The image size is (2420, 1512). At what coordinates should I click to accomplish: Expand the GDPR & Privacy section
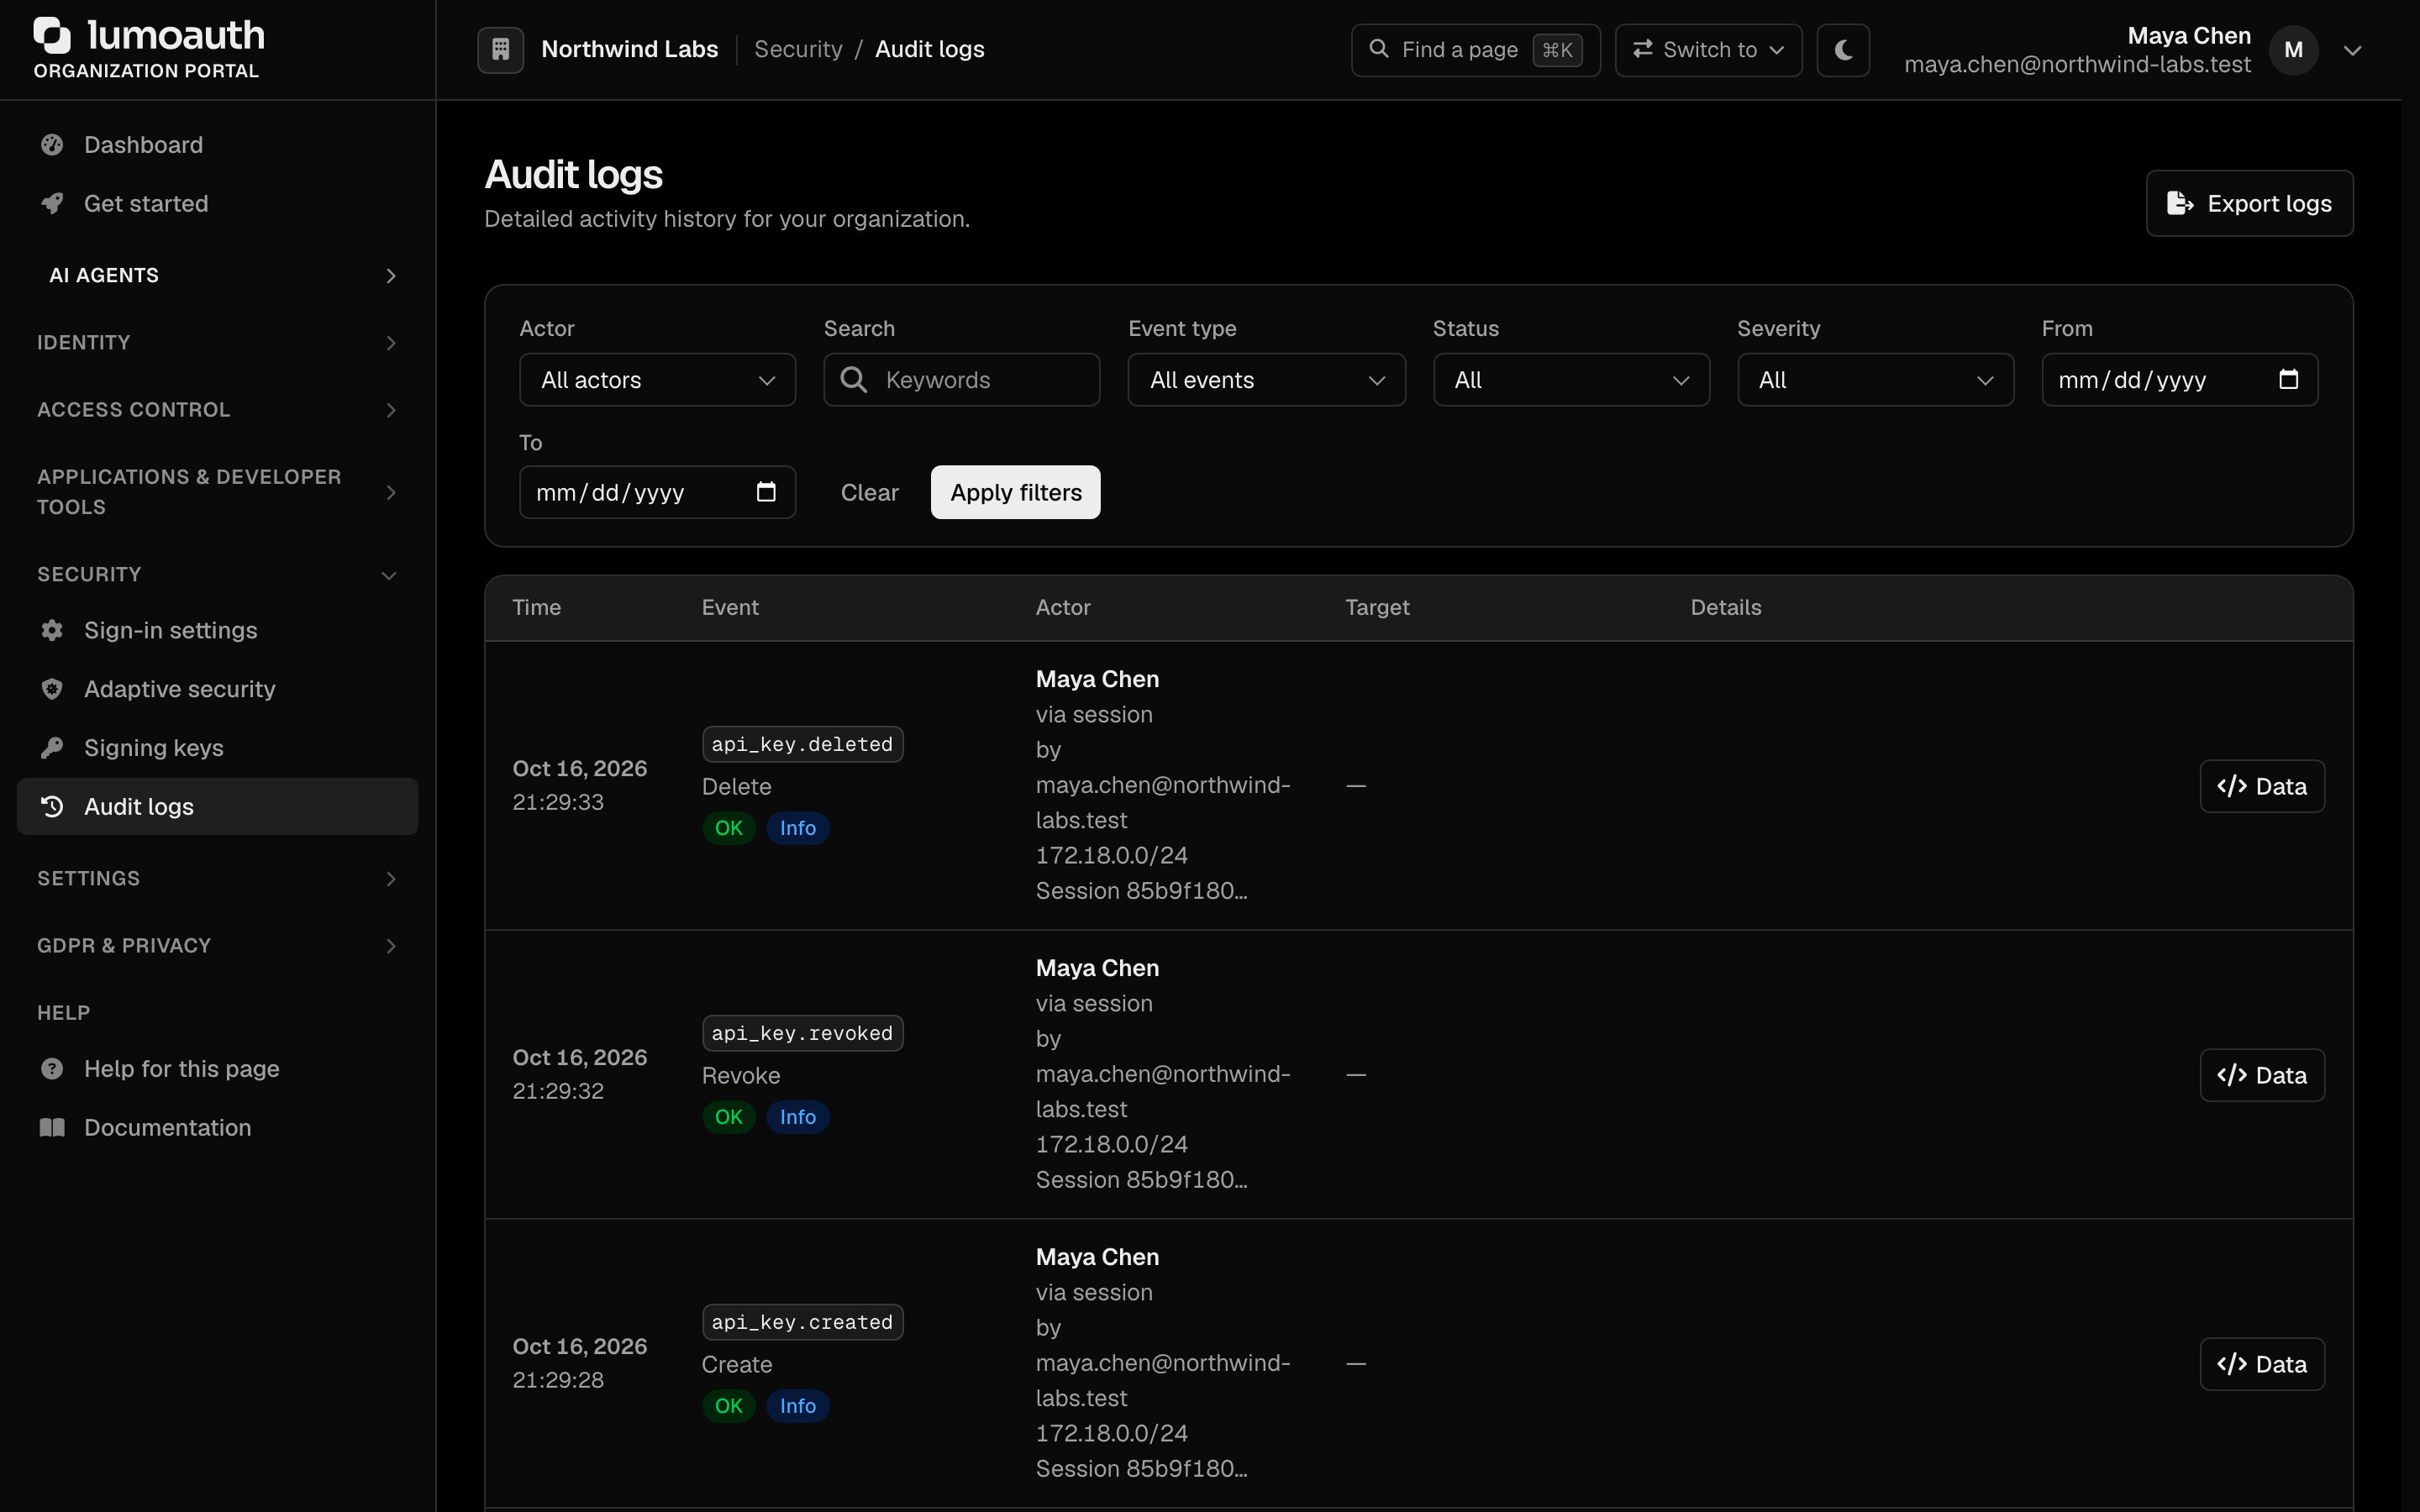click(x=218, y=946)
